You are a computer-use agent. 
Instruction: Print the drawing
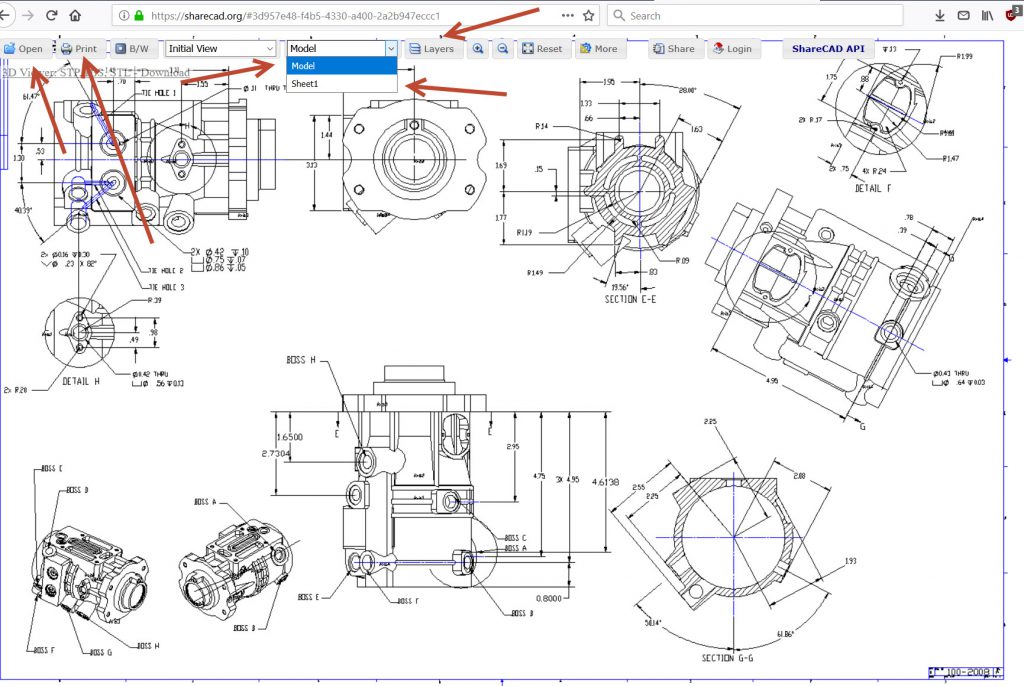click(78, 49)
